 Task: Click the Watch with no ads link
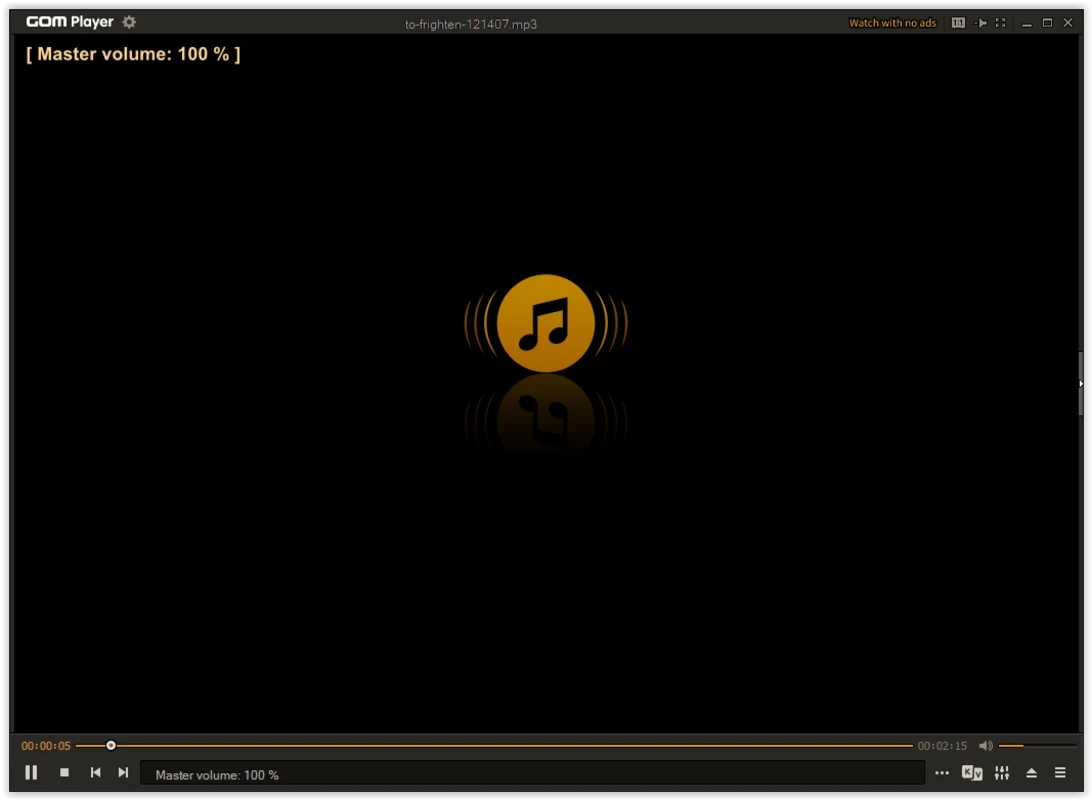[x=892, y=23]
